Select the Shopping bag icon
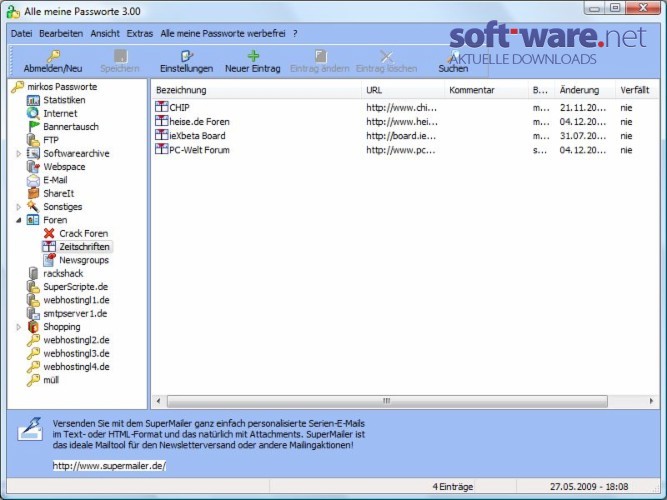 (33, 327)
